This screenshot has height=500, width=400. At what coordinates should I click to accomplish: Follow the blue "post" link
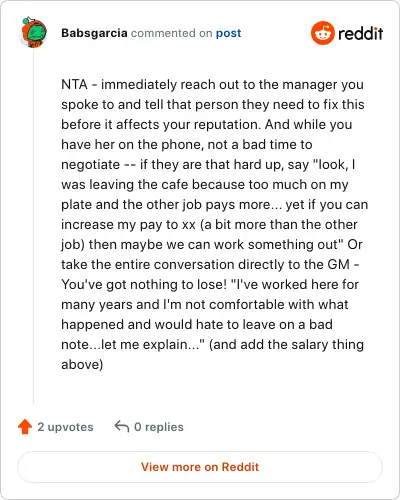pyautogui.click(x=228, y=33)
